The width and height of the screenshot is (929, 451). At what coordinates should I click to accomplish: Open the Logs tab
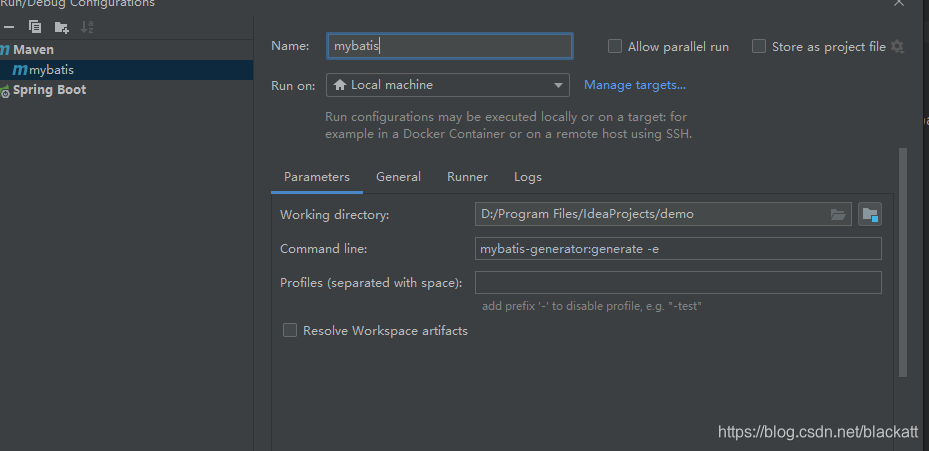click(x=528, y=177)
